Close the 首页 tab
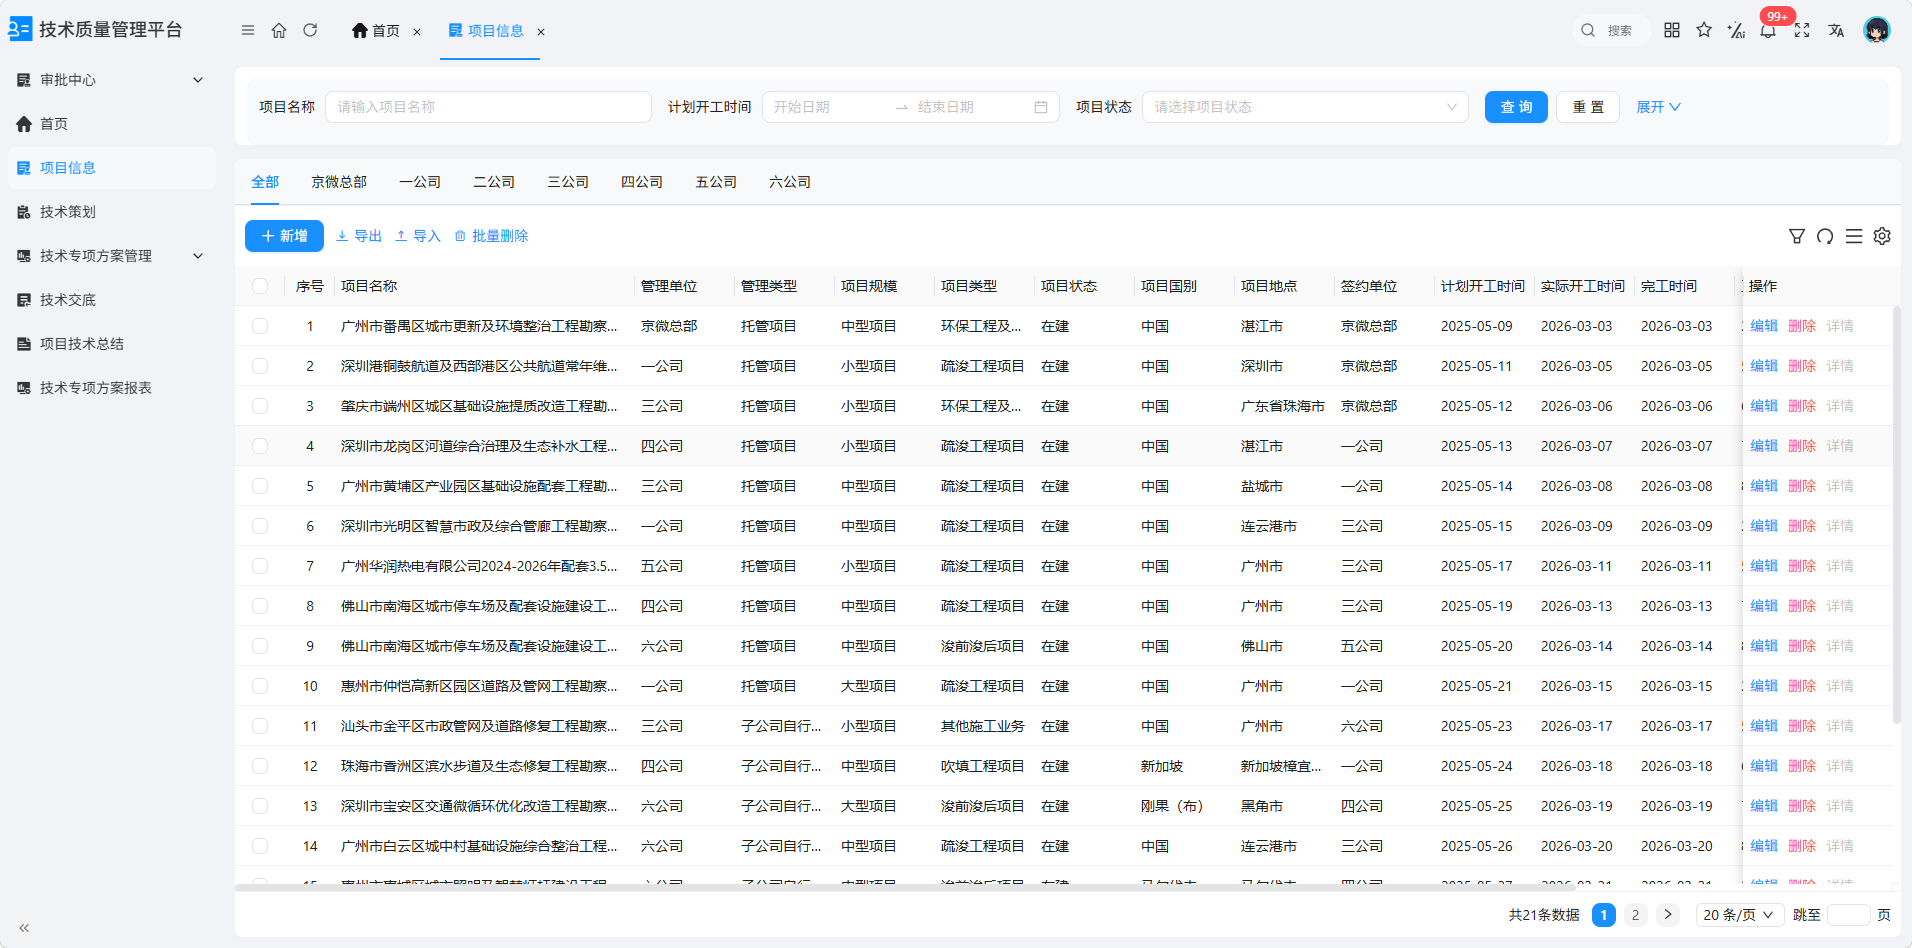This screenshot has width=1912, height=948. point(417,32)
